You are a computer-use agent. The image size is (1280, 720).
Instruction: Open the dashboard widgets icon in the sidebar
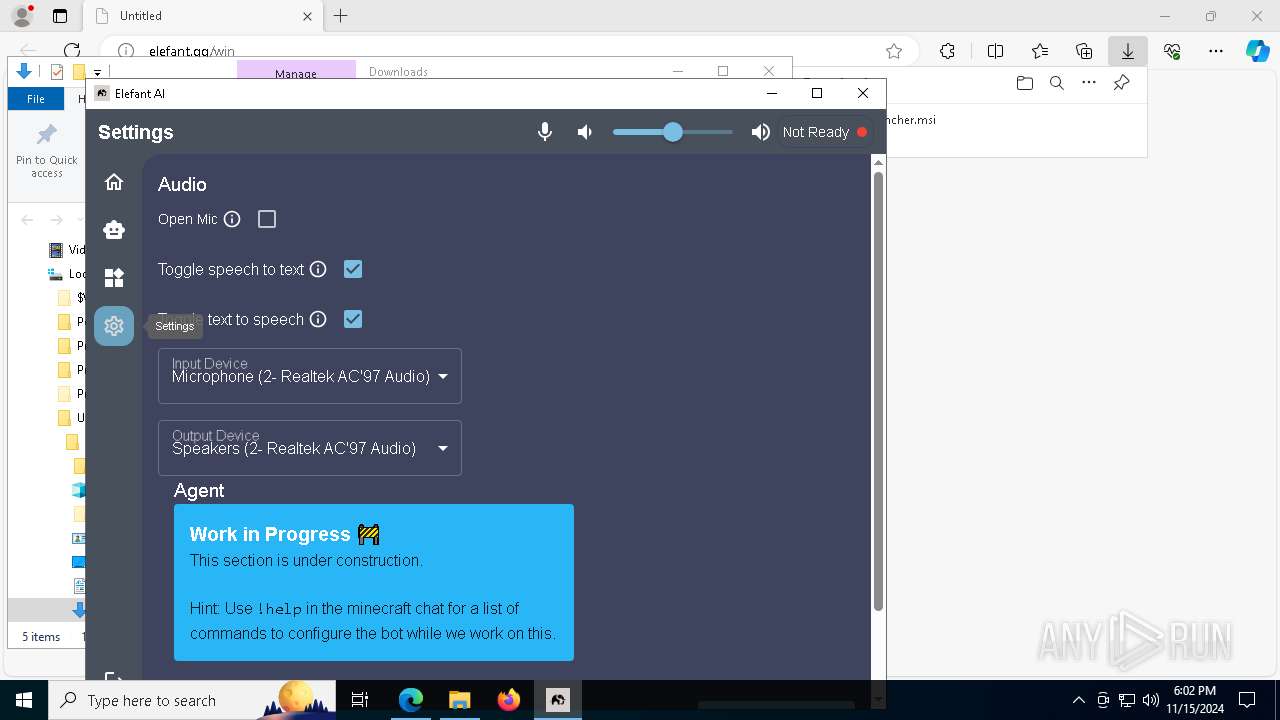(114, 278)
